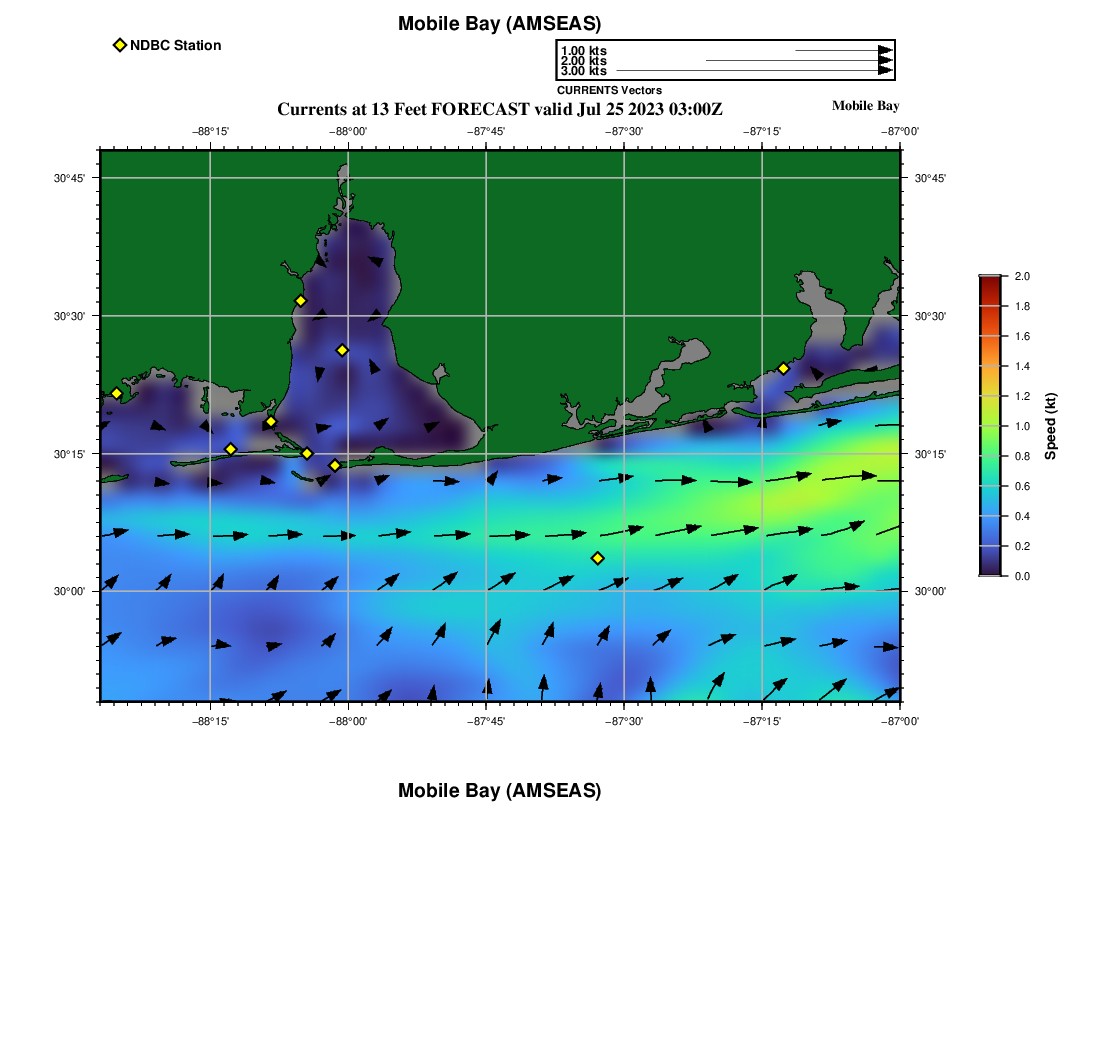The height and width of the screenshot is (1050, 1100).
Task: Click the bottom Mobile Bay (AMSEAS) heading
Action: click(499, 791)
